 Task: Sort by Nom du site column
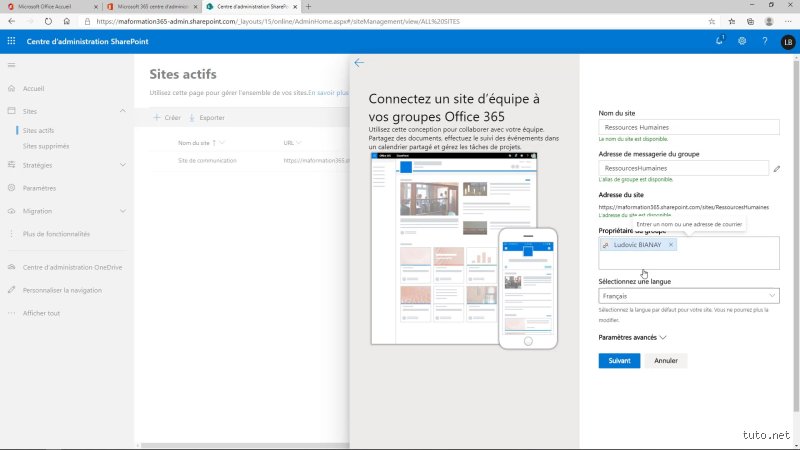click(x=194, y=143)
